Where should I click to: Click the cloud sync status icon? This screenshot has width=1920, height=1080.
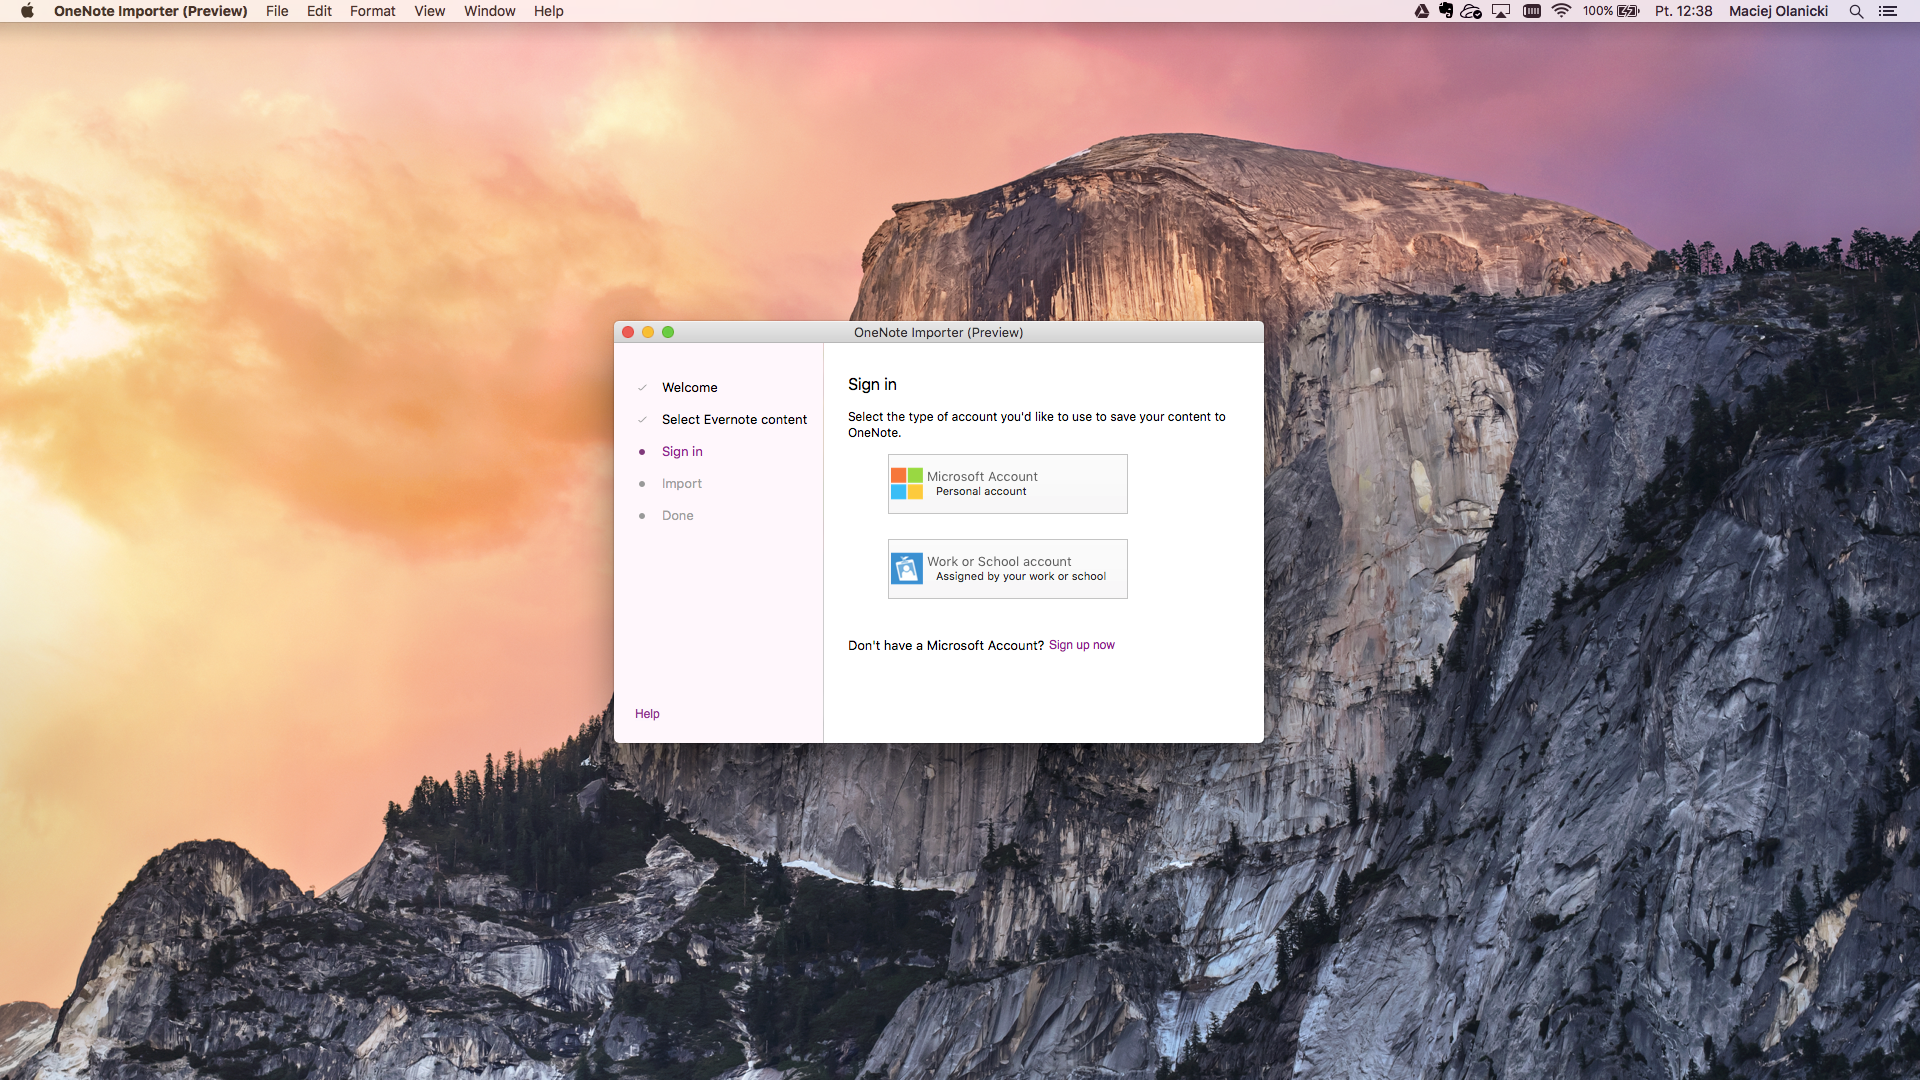tap(1471, 11)
